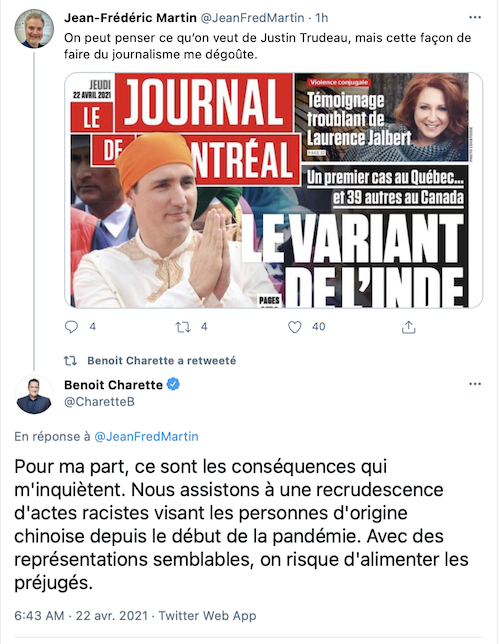500x644 pixels.
Task: Open the Journal de Montréal cover image
Action: click(274, 190)
